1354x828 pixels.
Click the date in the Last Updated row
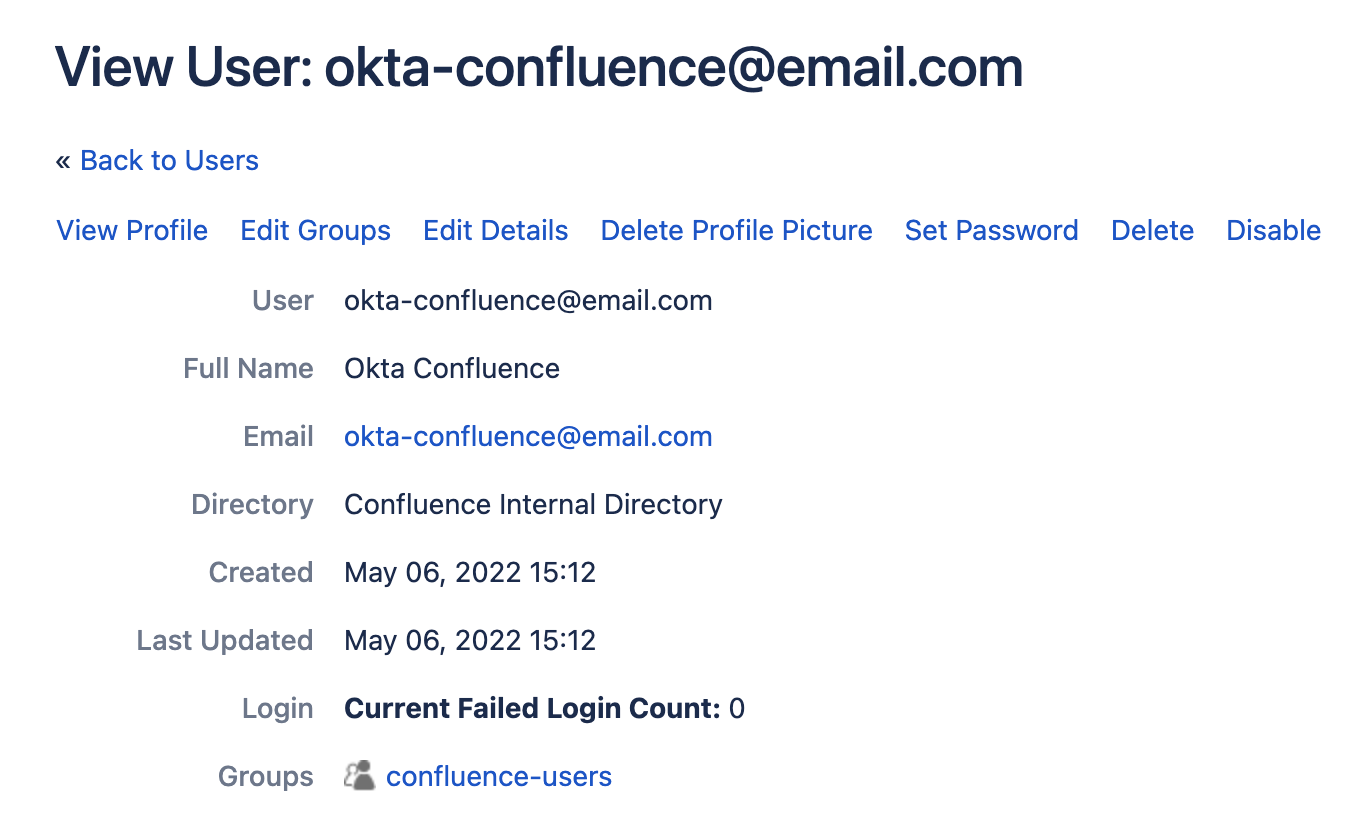click(470, 641)
